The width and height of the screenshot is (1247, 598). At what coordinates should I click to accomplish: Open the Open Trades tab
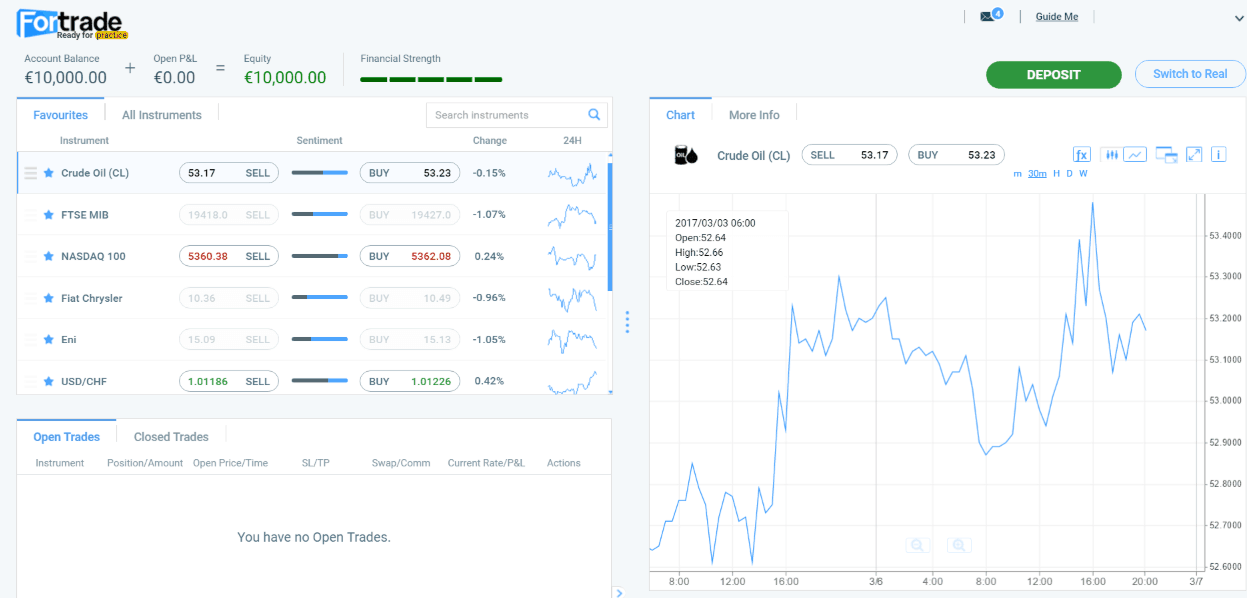coord(67,437)
